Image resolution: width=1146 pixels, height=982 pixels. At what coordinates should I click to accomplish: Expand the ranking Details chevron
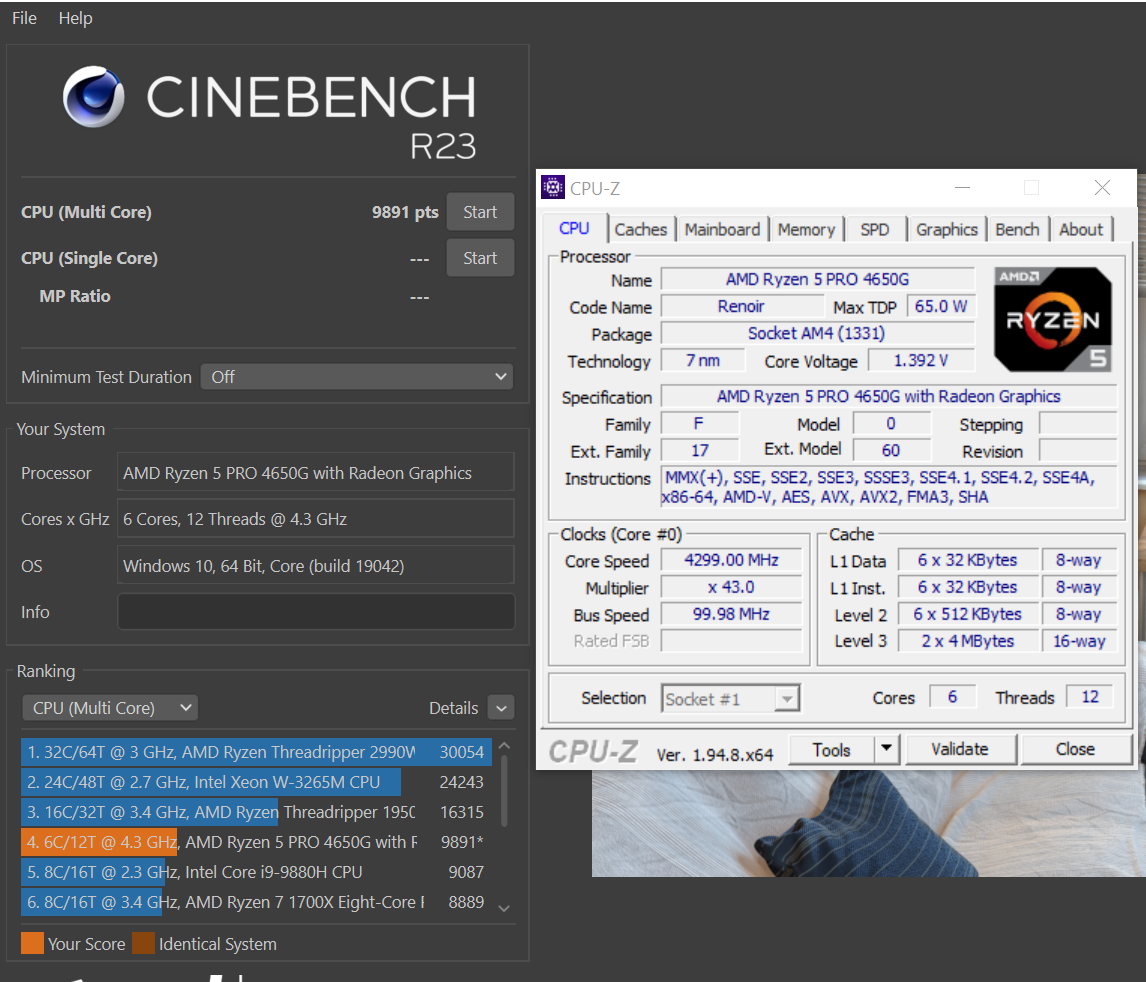click(501, 708)
